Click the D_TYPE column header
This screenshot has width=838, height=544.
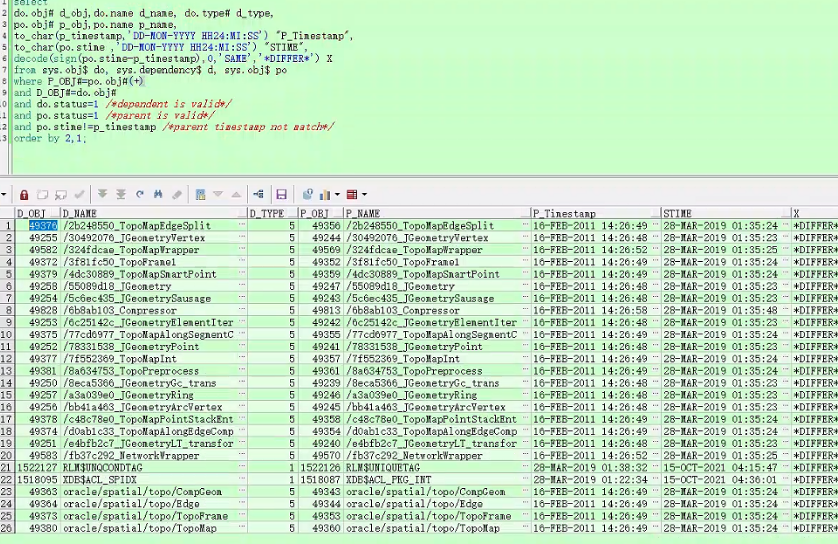coord(273,213)
